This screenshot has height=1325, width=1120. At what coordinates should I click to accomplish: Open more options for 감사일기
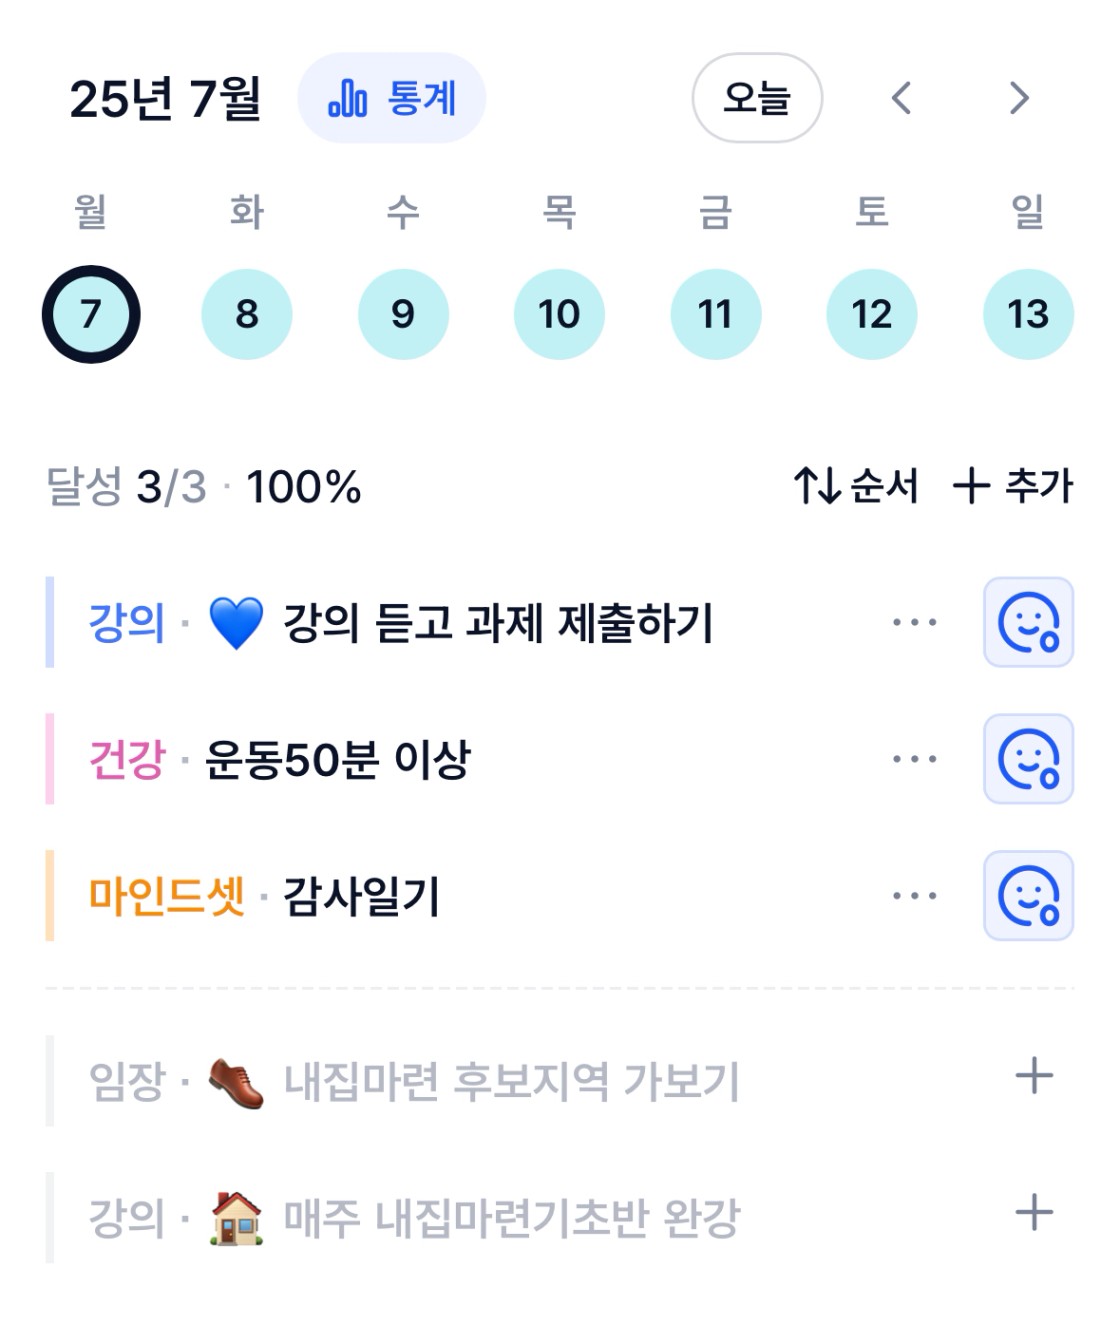915,896
